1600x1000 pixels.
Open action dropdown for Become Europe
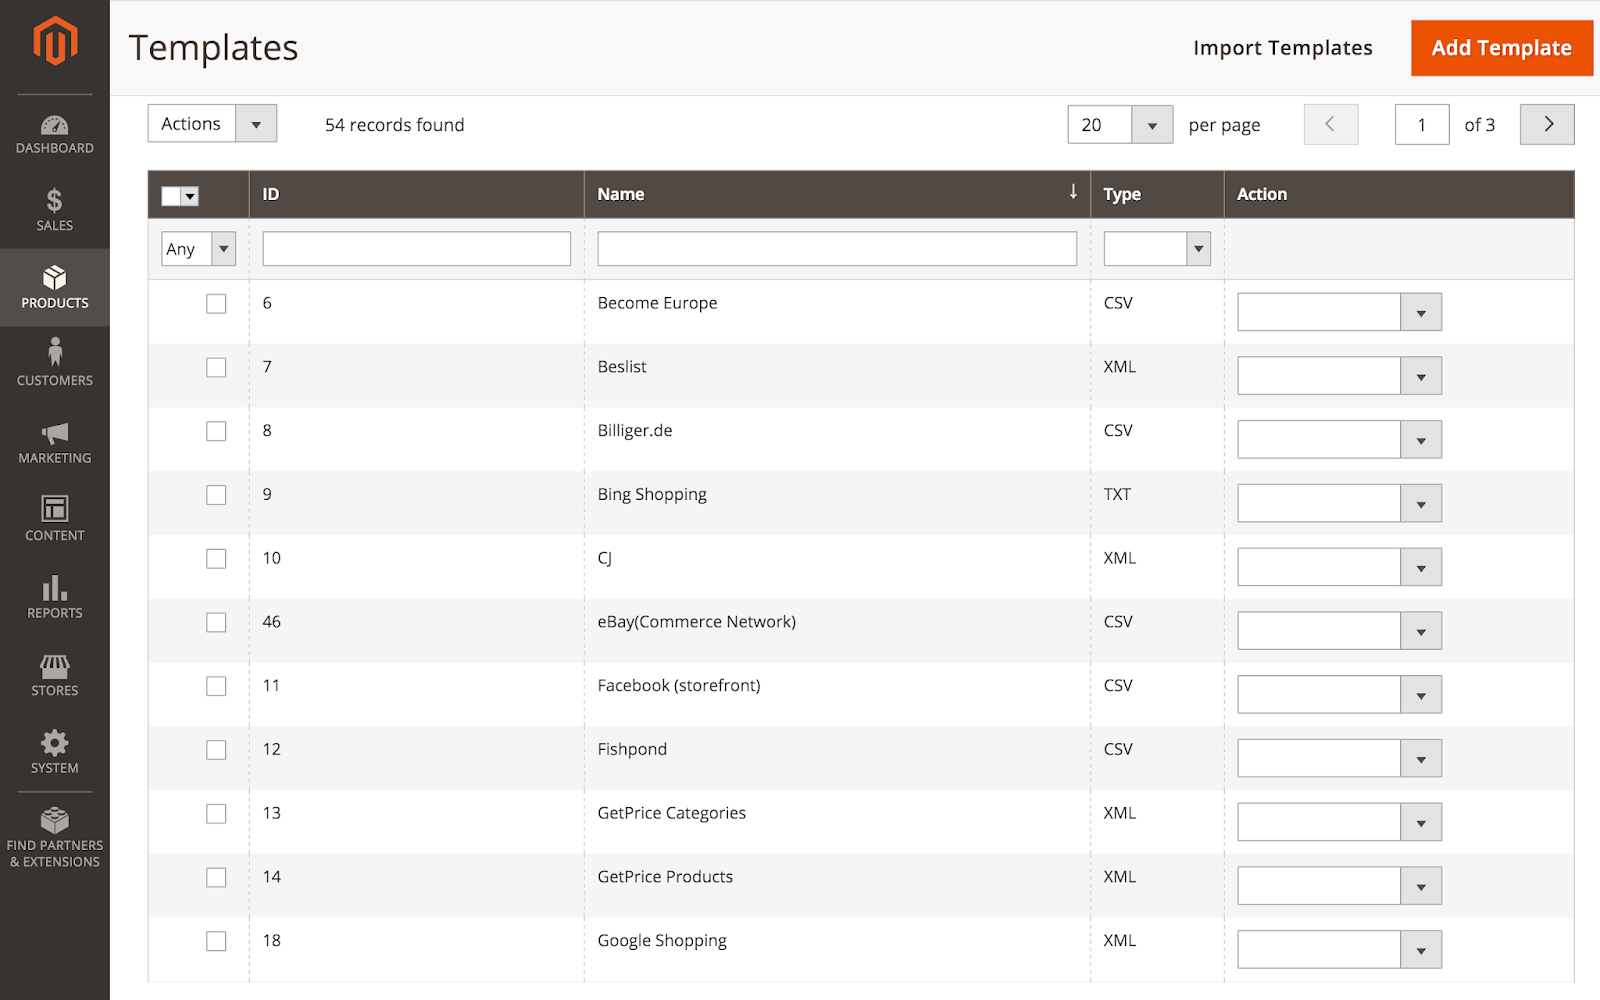[1339, 313]
